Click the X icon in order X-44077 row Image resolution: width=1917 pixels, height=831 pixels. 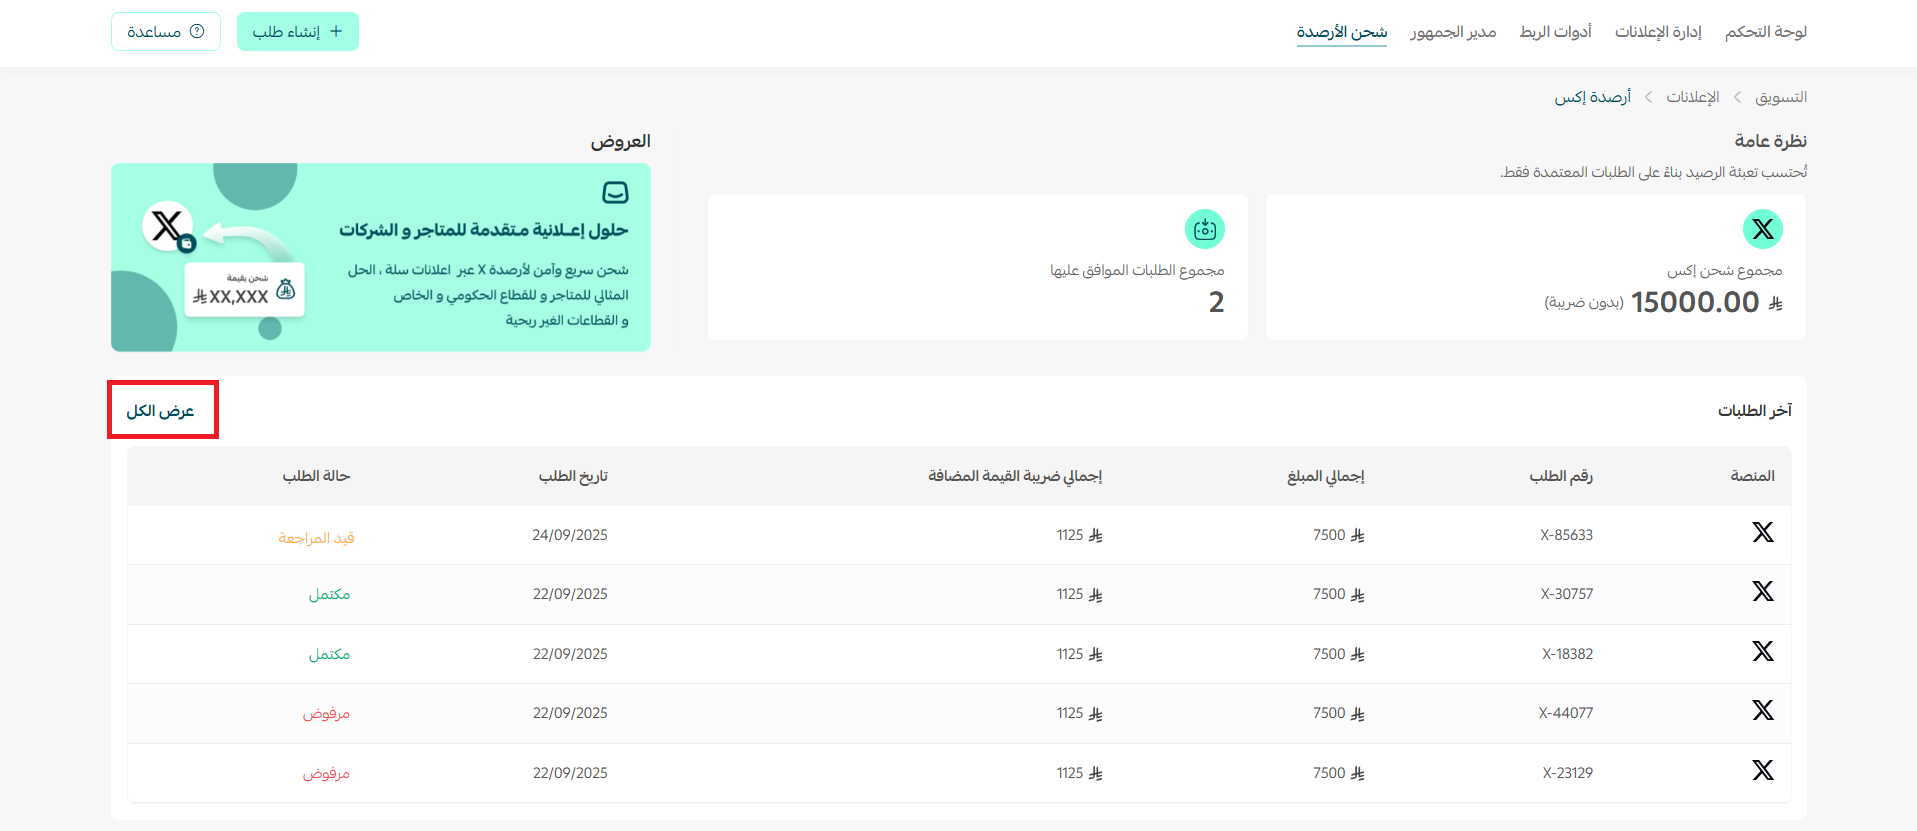1762,711
